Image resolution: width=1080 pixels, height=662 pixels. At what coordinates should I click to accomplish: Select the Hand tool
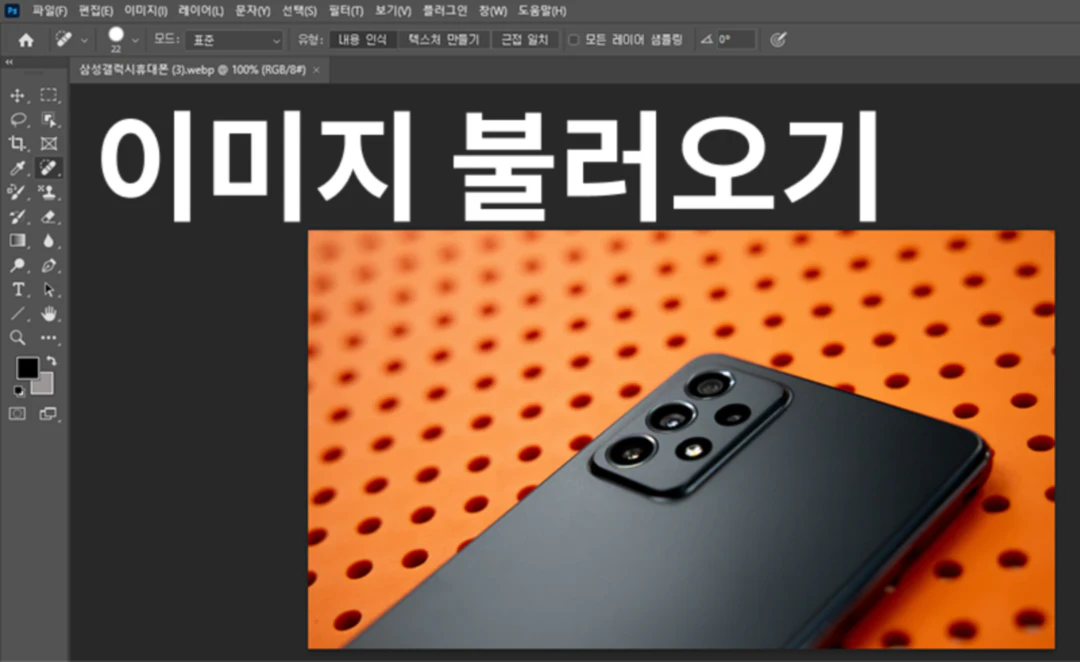[x=48, y=313]
